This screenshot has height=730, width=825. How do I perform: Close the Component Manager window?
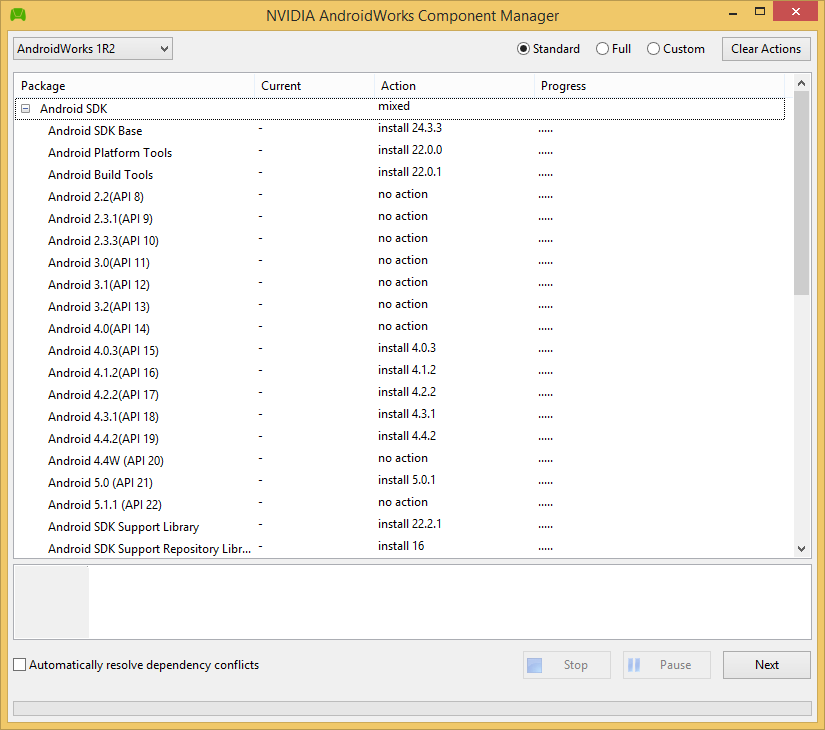coord(796,12)
